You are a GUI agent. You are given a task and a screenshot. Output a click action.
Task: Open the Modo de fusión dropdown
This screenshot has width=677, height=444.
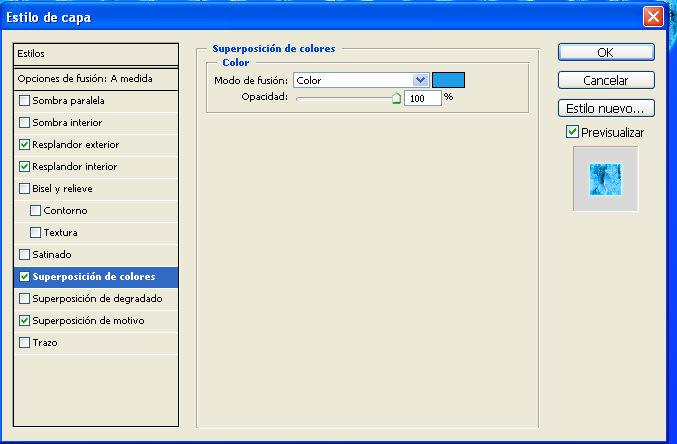pos(420,80)
